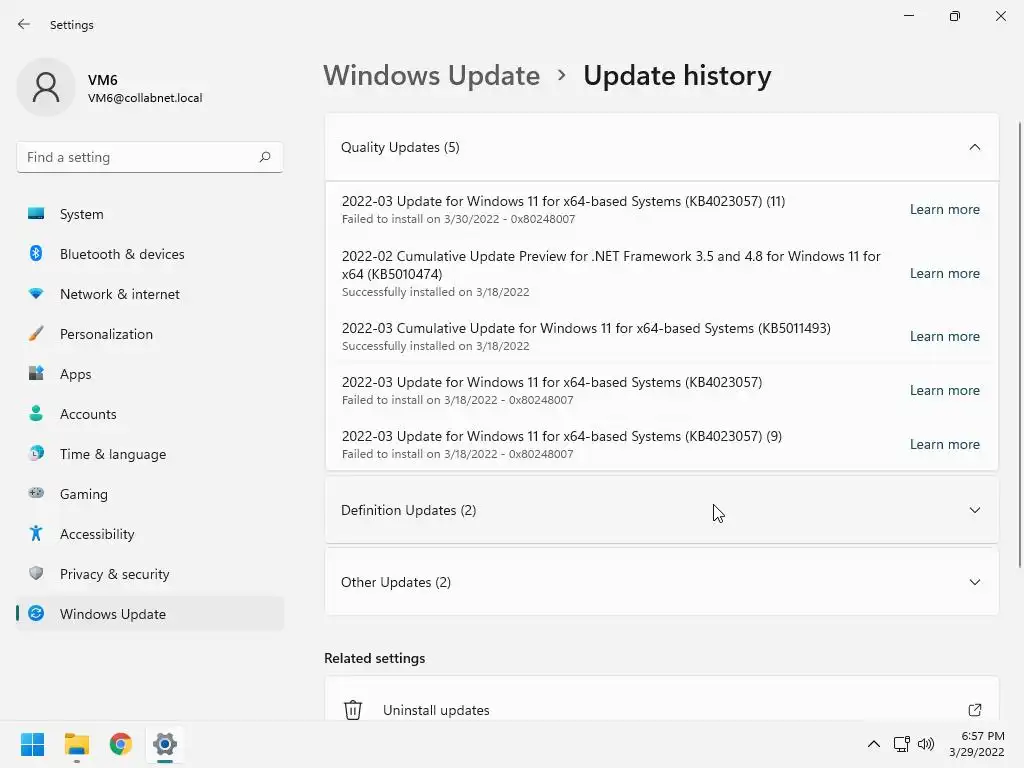Open the Apps settings page
Image resolution: width=1024 pixels, height=768 pixels.
tap(150, 374)
